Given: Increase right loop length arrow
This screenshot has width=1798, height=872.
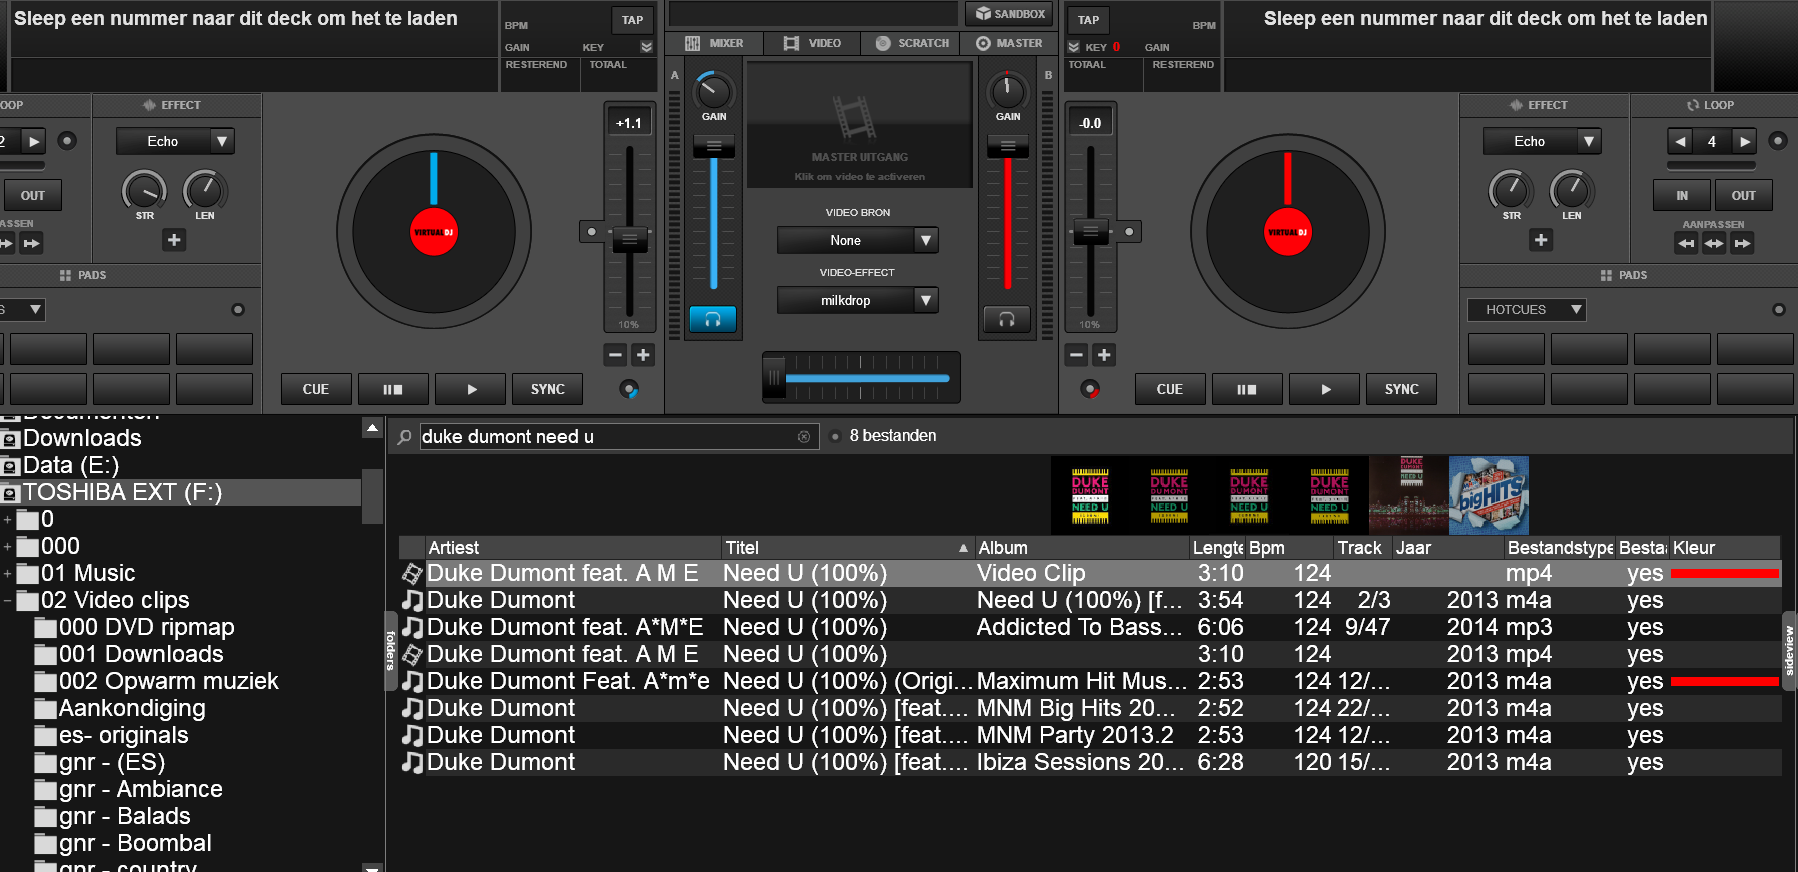Looking at the screenshot, I should [1744, 141].
